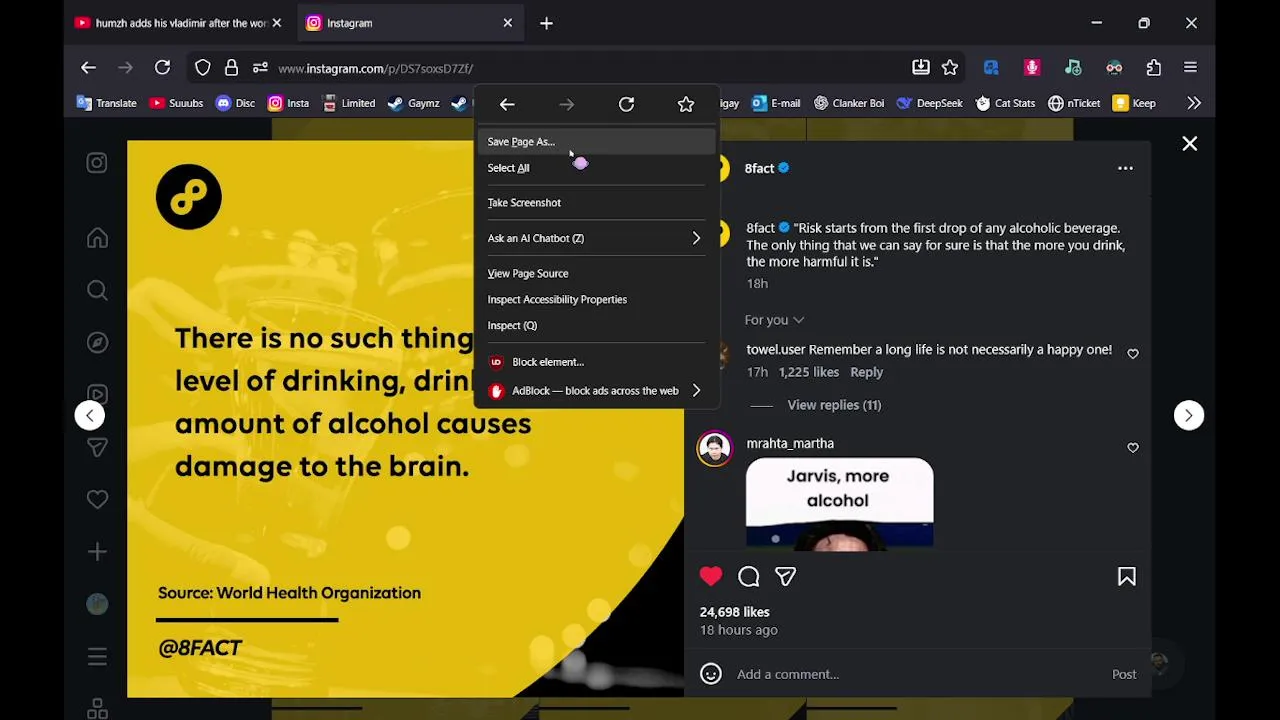
Task: Choose uBlock Block element option
Action: coord(596,362)
